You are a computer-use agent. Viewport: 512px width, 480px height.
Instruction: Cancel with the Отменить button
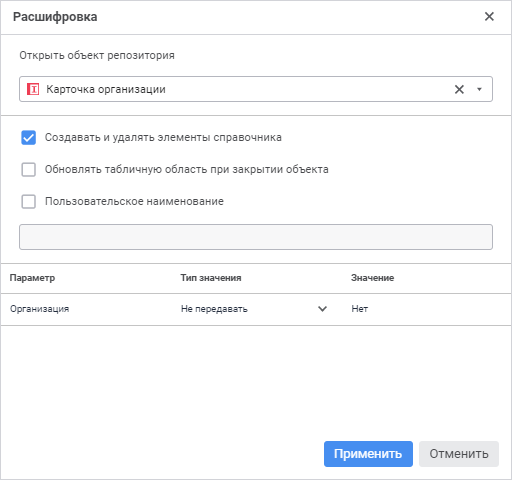(x=459, y=454)
